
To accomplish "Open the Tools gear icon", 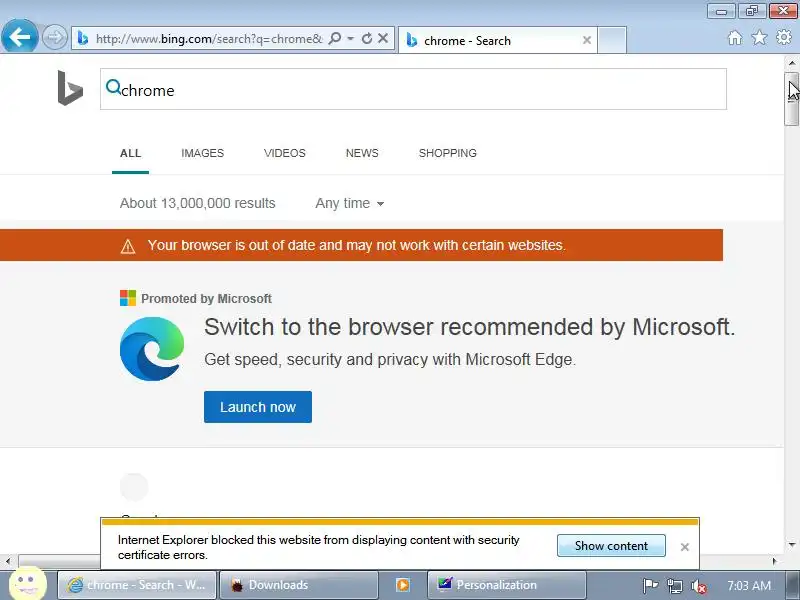I will (x=784, y=37).
